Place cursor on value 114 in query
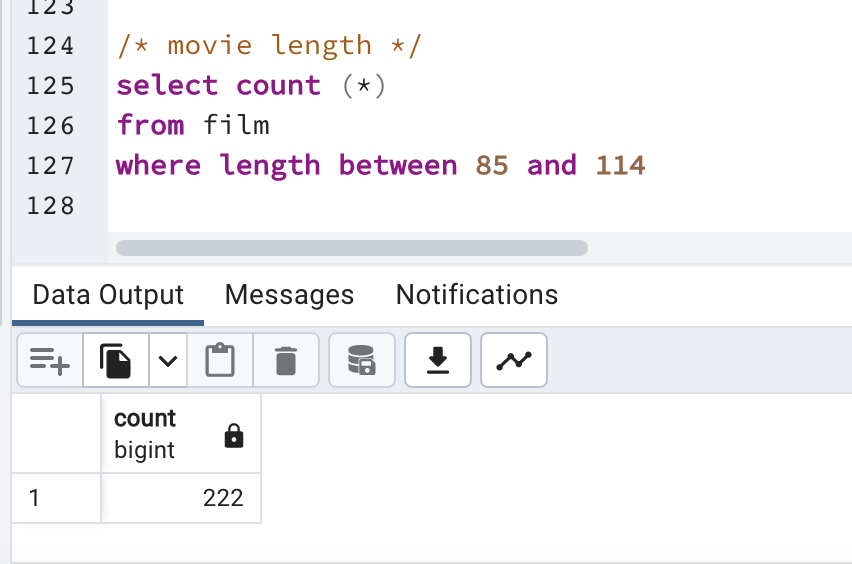This screenshot has width=852, height=564. 620,165
